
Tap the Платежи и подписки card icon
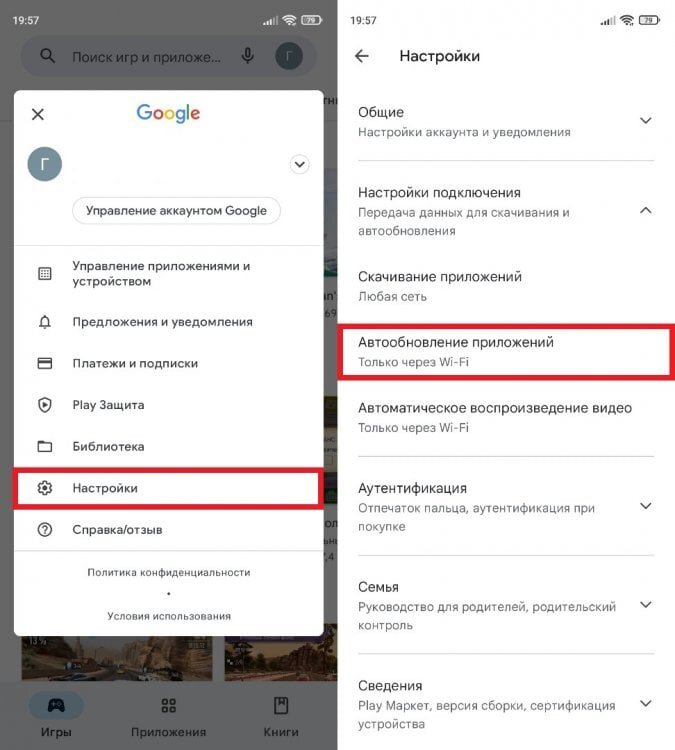pyautogui.click(x=45, y=363)
